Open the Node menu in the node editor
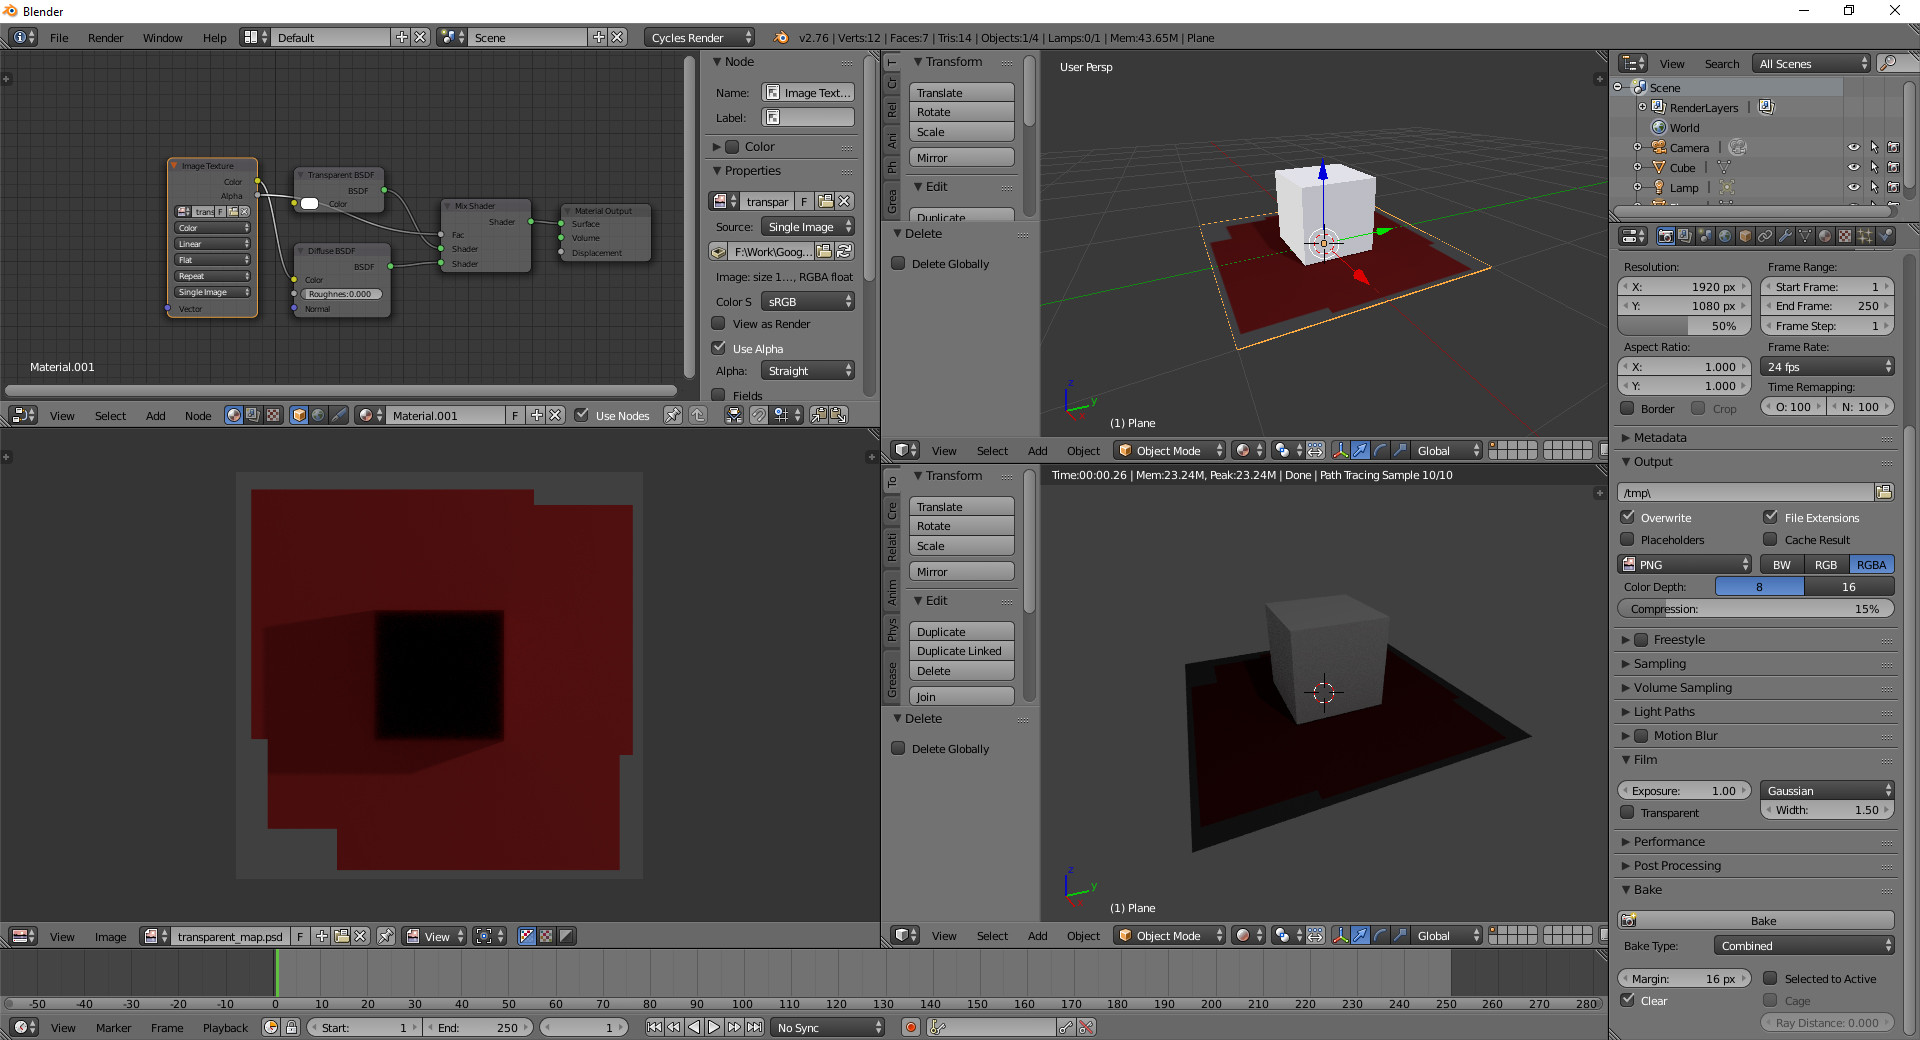The height and width of the screenshot is (1040, 1920). click(198, 416)
